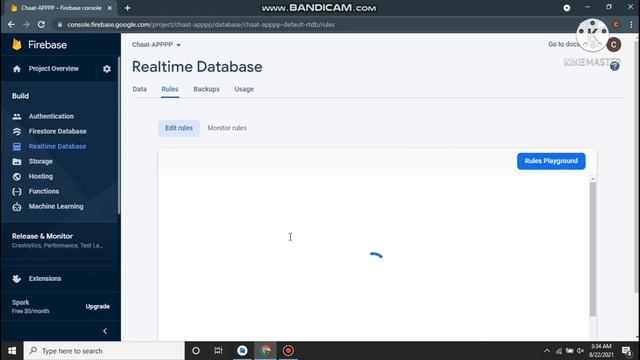Show hidden system tray icons

547,351
